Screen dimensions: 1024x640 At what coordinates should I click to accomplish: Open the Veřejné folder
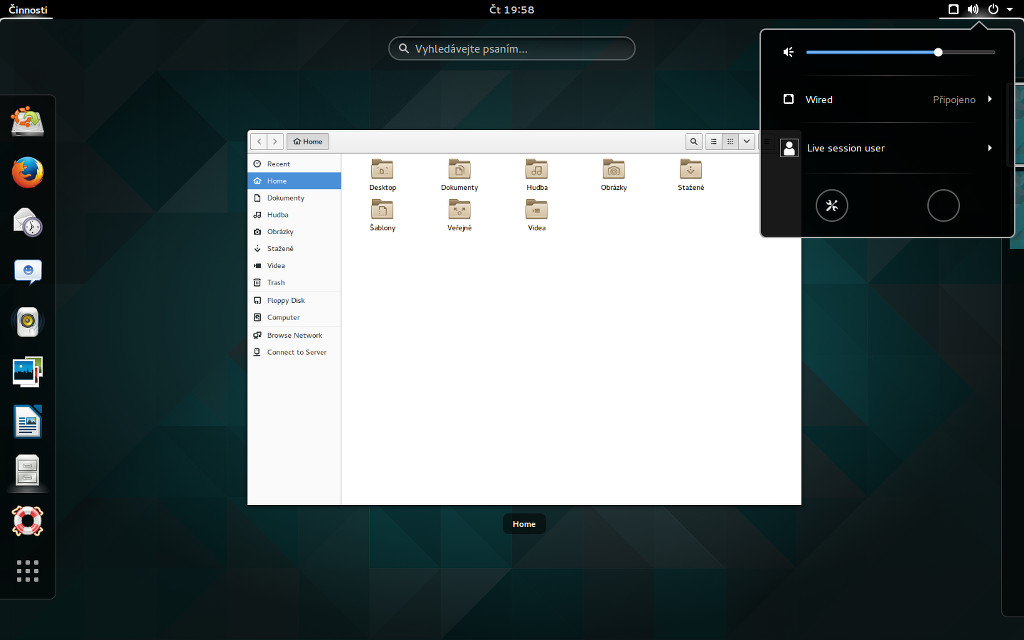tap(459, 215)
